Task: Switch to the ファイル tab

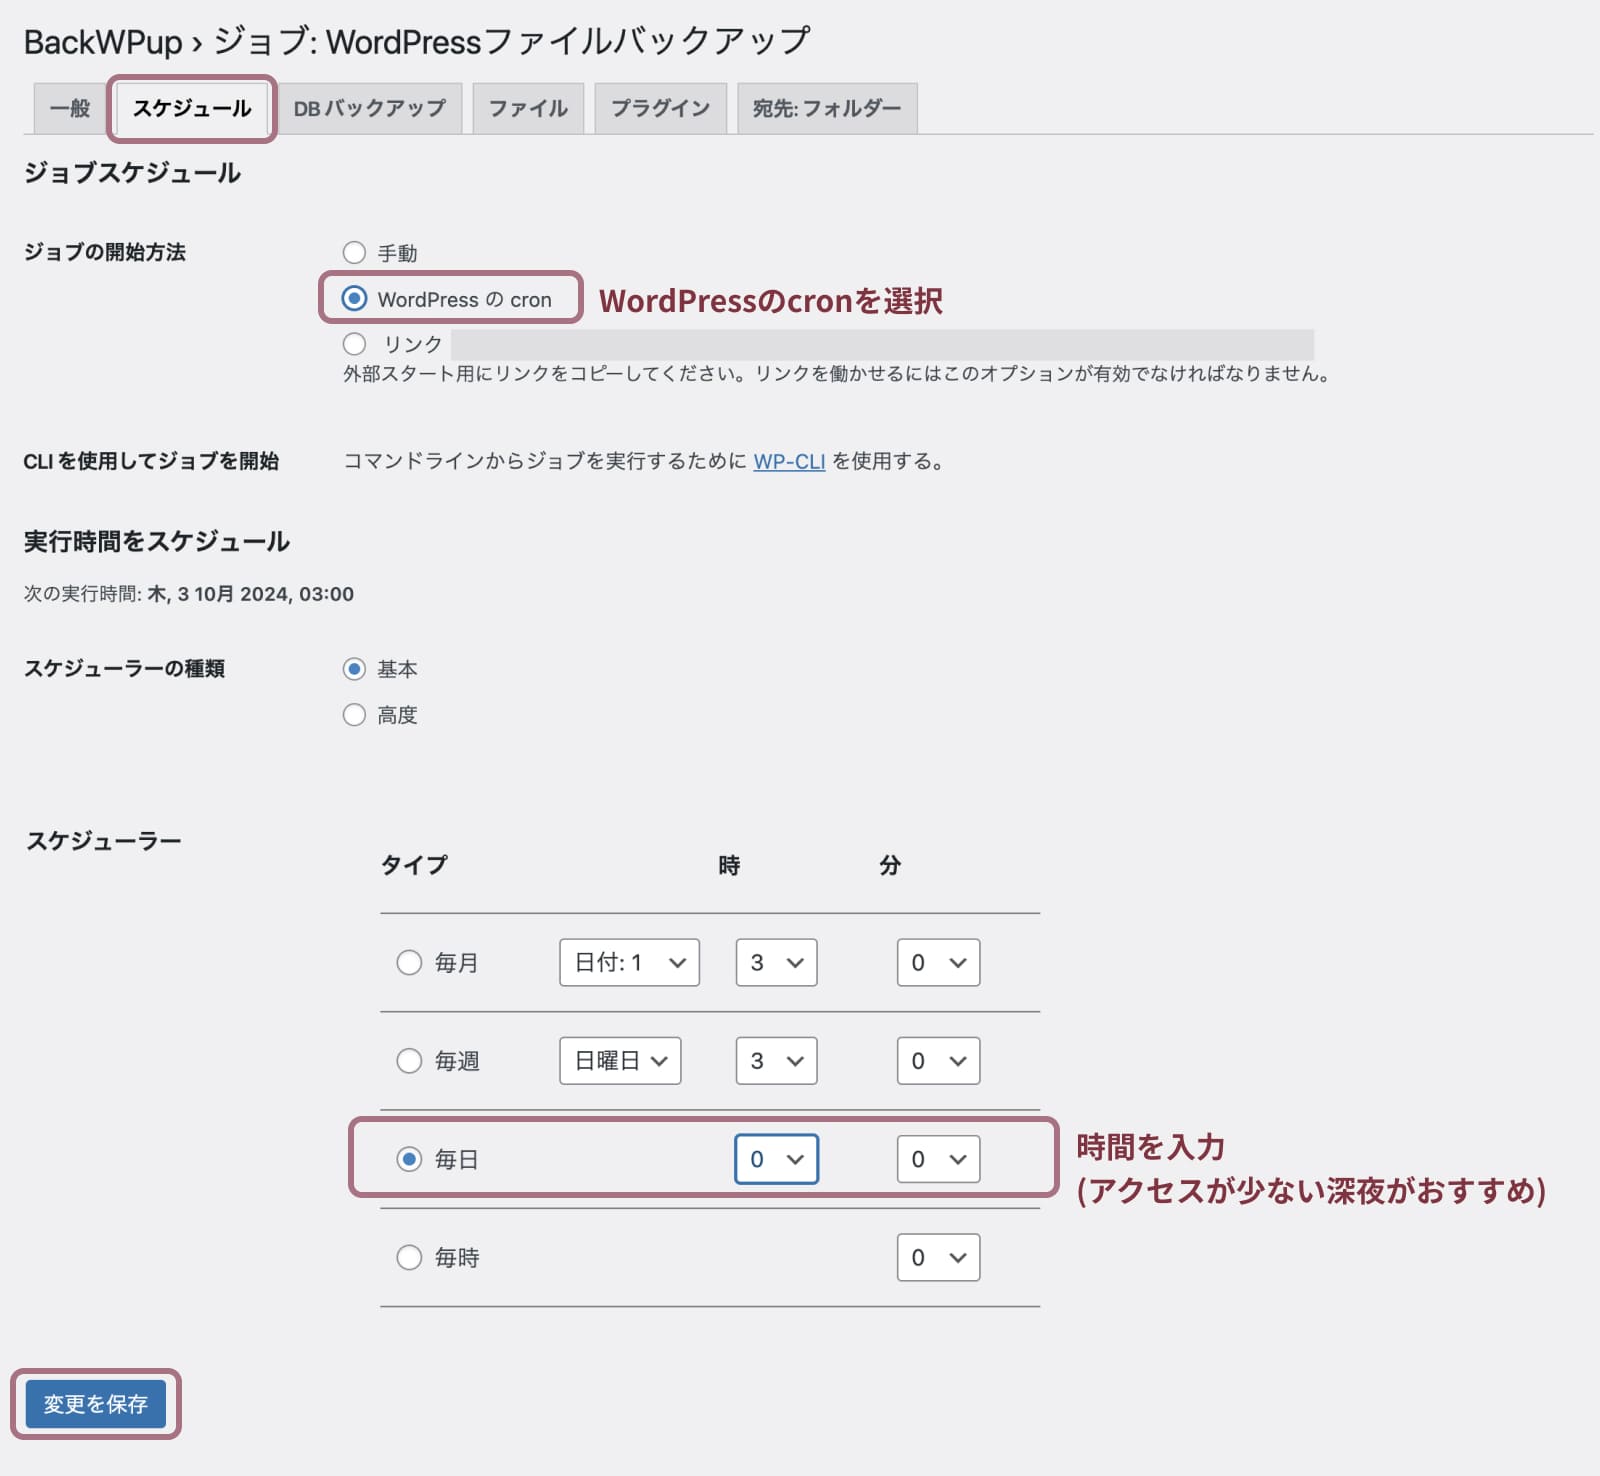Action: pyautogui.click(x=528, y=108)
